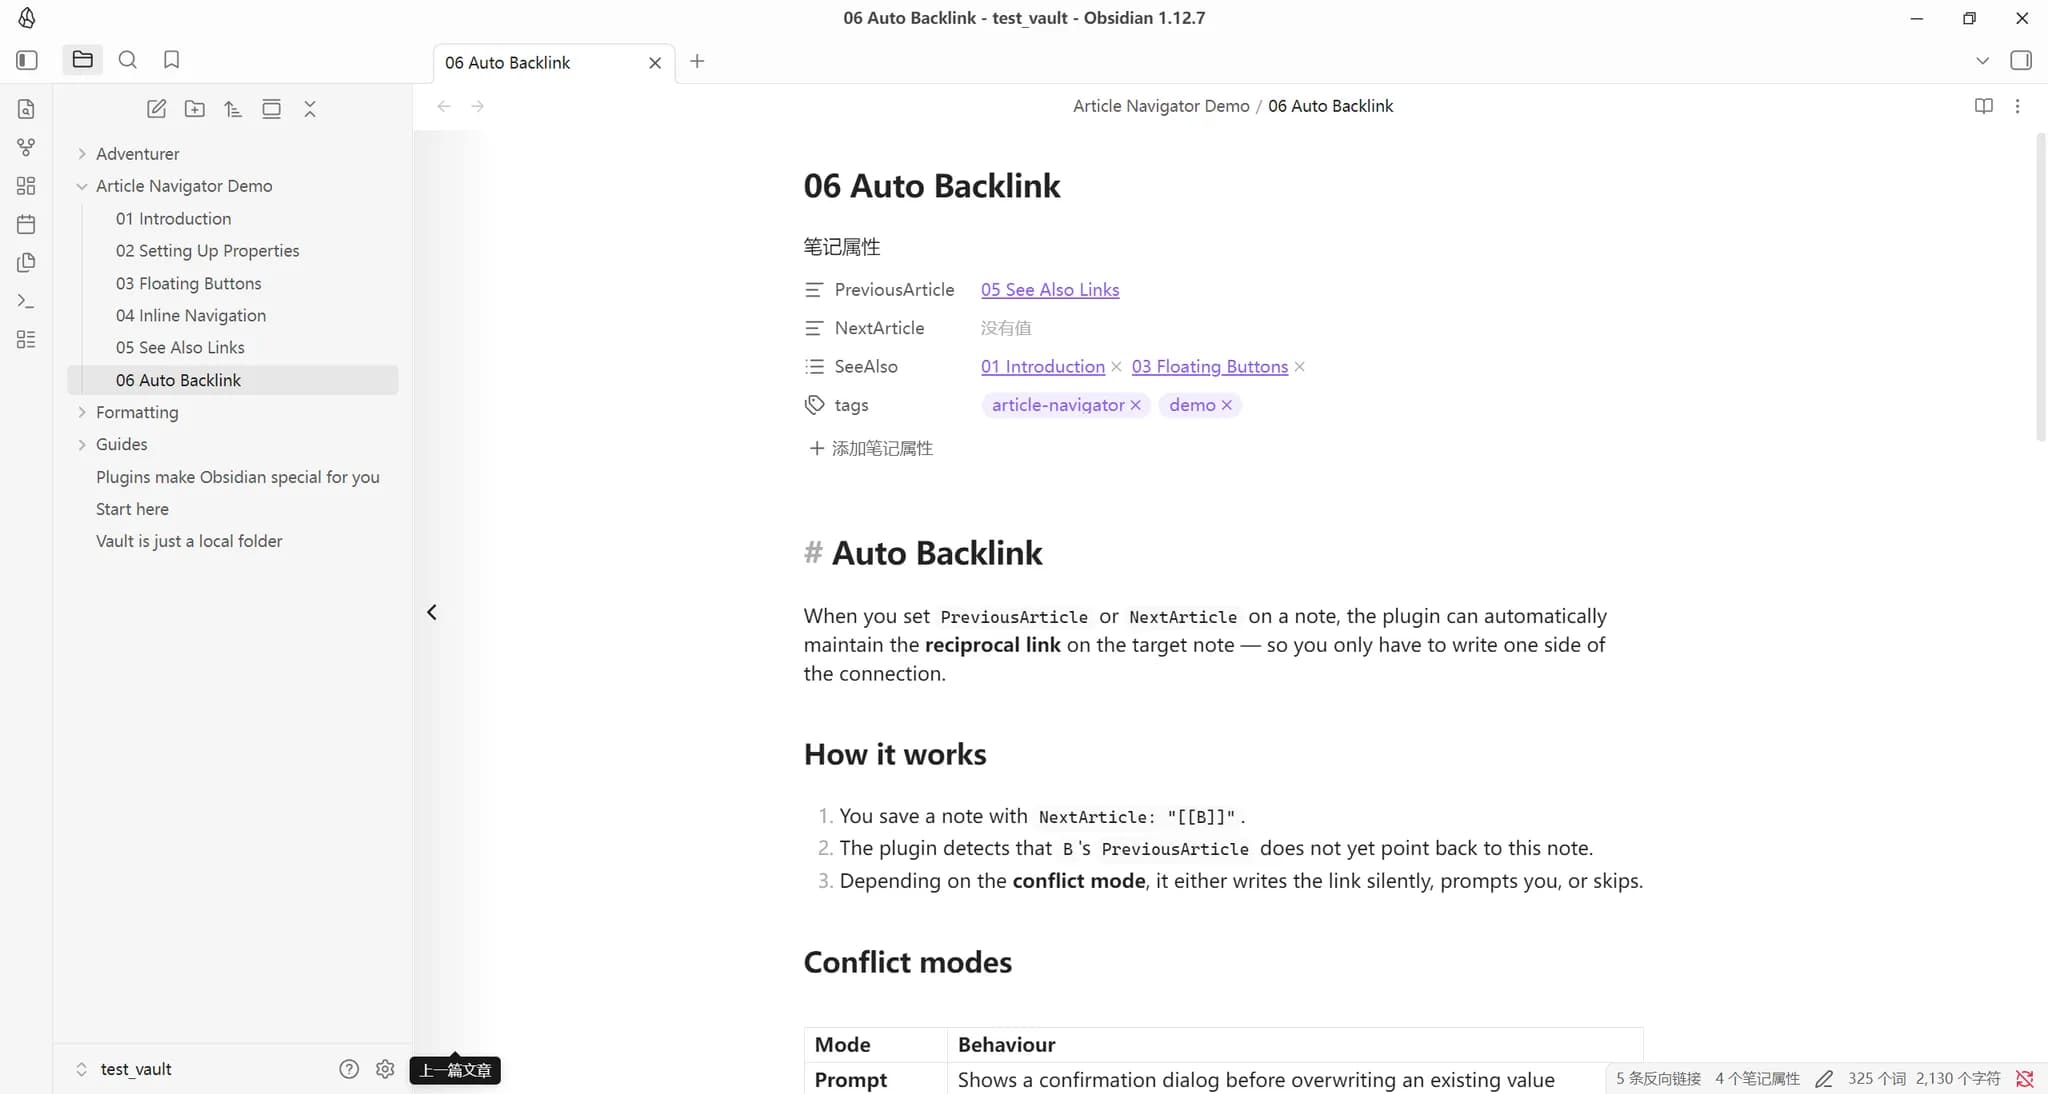
Task: Open quick switcher ribbon icon
Action: (x=26, y=109)
